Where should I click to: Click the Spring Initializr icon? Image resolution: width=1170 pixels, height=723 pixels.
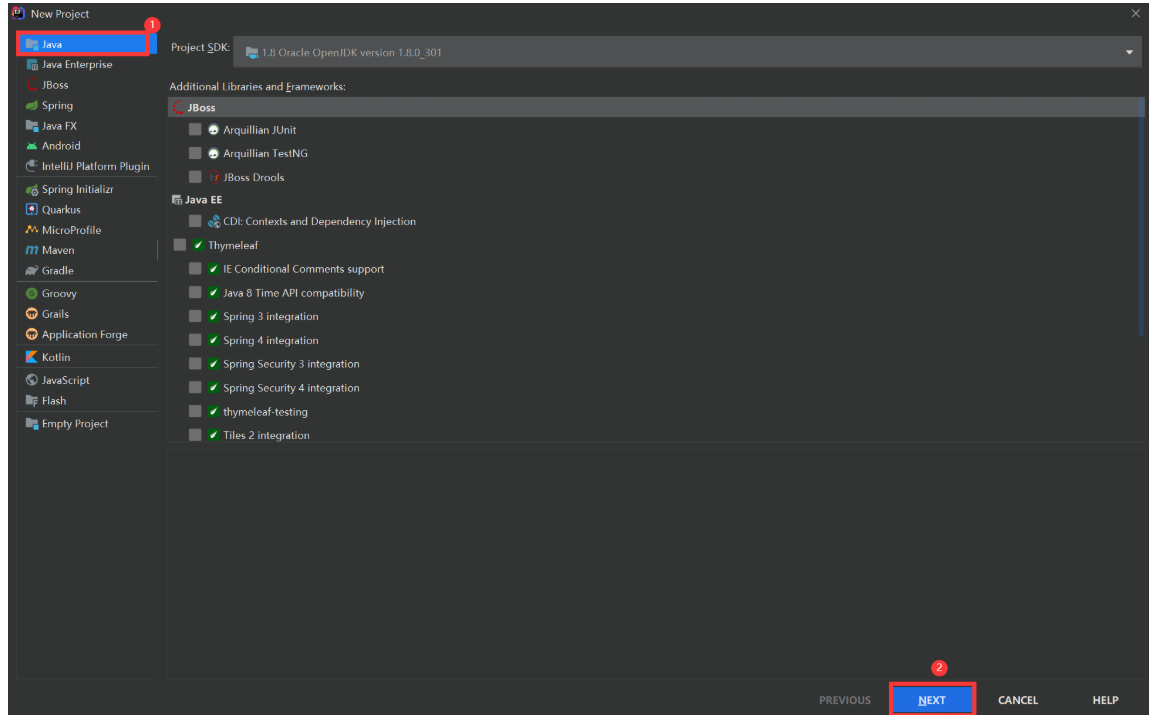point(31,190)
